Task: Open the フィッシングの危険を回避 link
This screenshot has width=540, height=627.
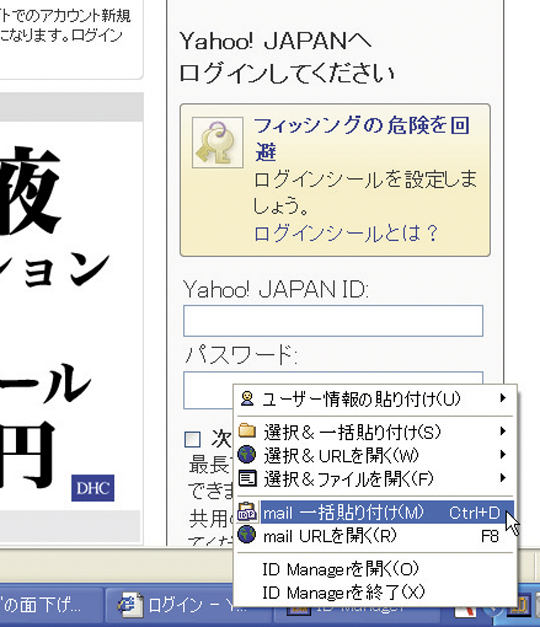Action: 362,138
